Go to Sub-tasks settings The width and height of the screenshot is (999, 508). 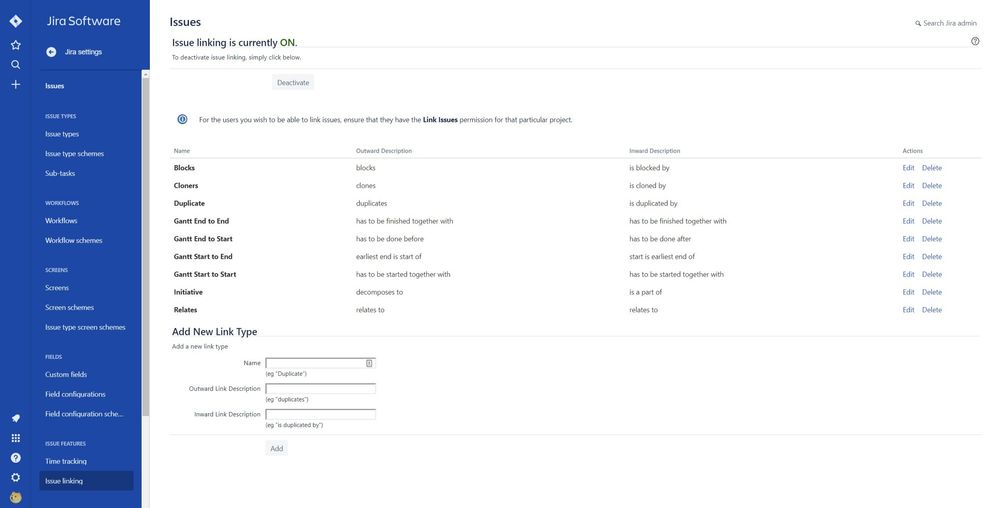[60, 173]
